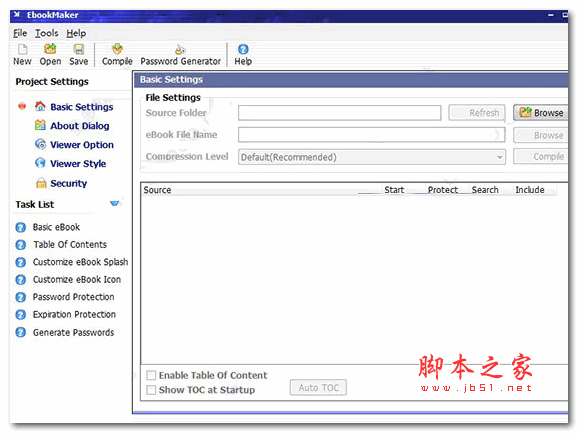Open the Basic eBook task

[56, 227]
